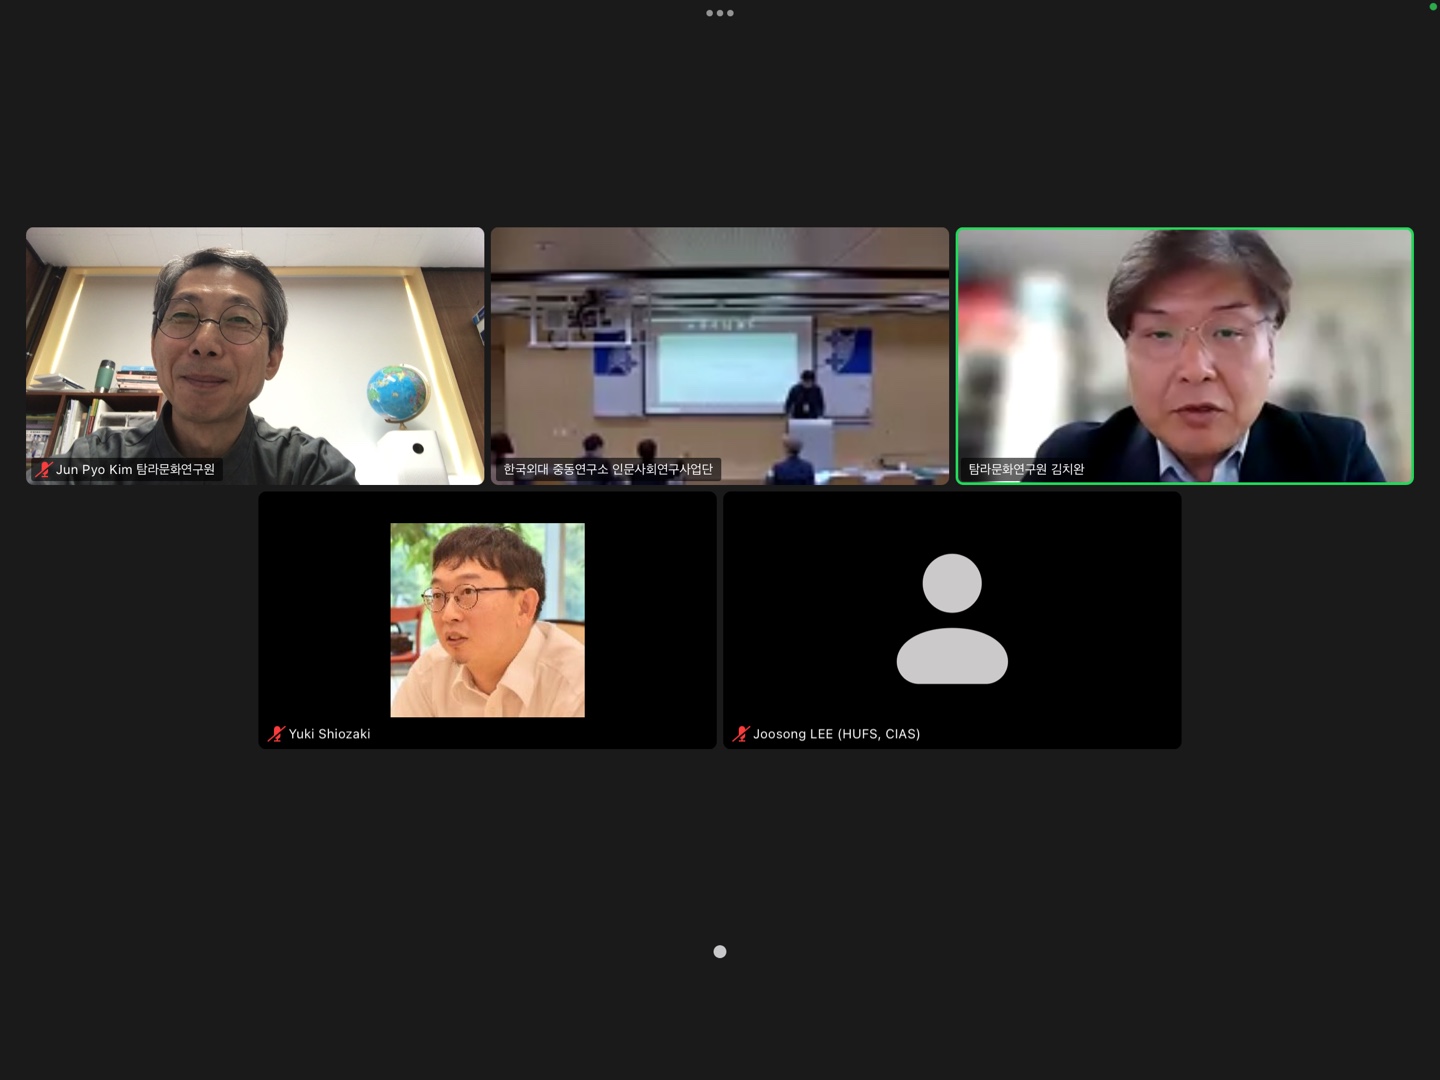
Task: Click the 'Joosong LEE (HUFS, CIAS)' name label
Action: [836, 734]
